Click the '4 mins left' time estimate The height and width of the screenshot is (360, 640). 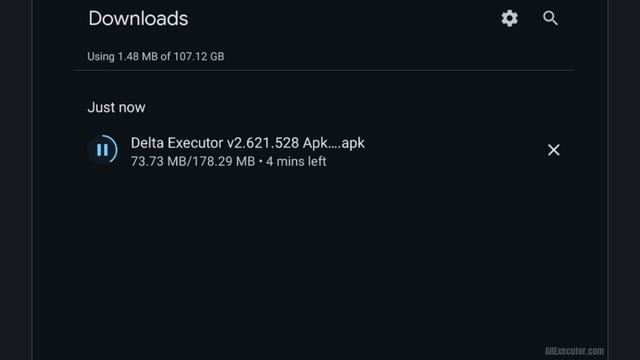[x=296, y=161]
